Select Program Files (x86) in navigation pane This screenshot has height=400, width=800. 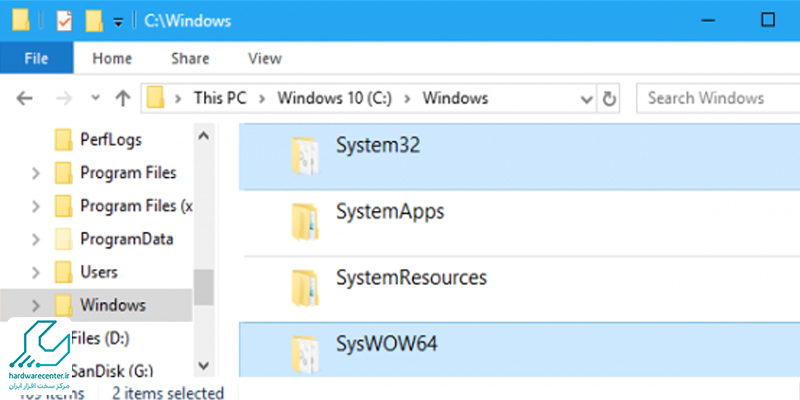click(x=136, y=206)
